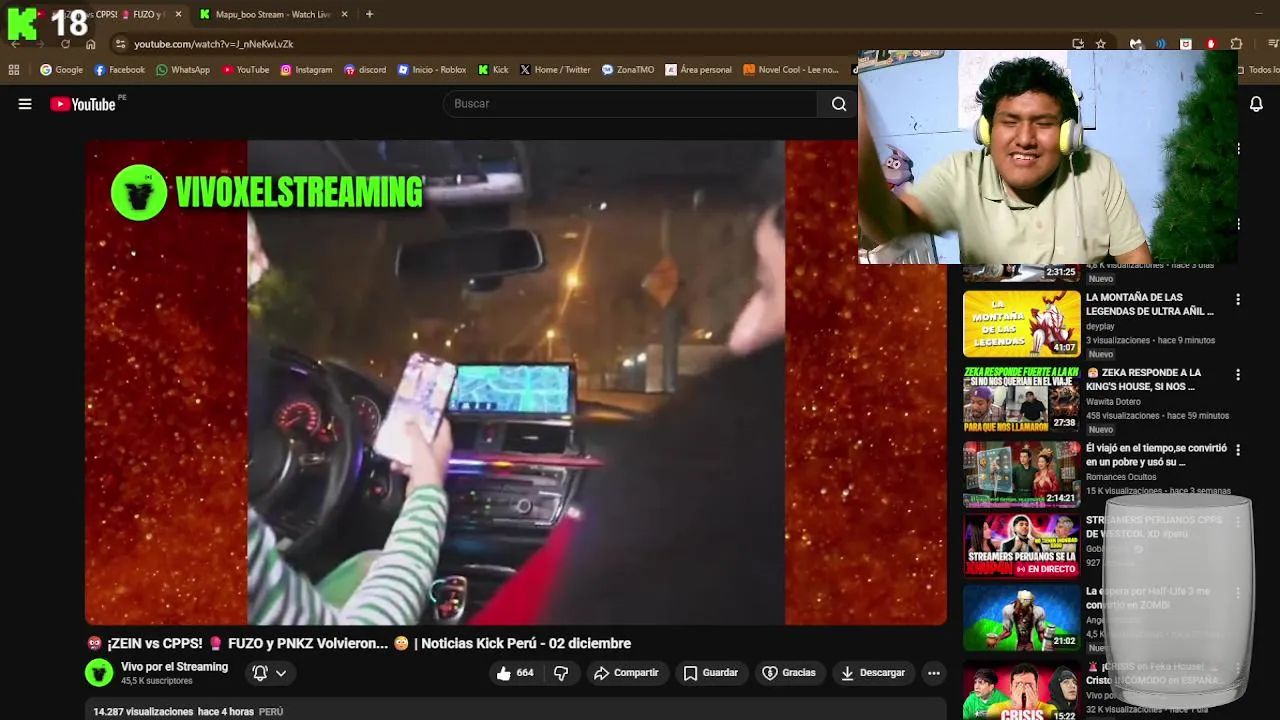Open ZEKA RESPONDE A LA KING'S HOUSE title
1280x720 pixels.
[1143, 380]
